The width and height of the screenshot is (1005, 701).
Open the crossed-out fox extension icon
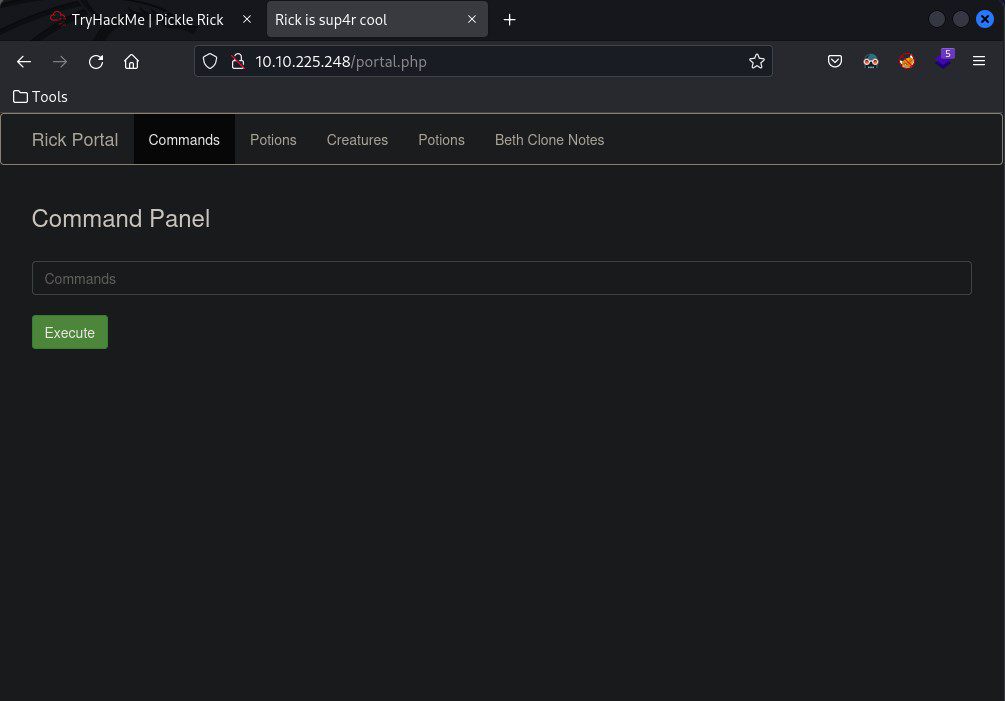(x=907, y=62)
